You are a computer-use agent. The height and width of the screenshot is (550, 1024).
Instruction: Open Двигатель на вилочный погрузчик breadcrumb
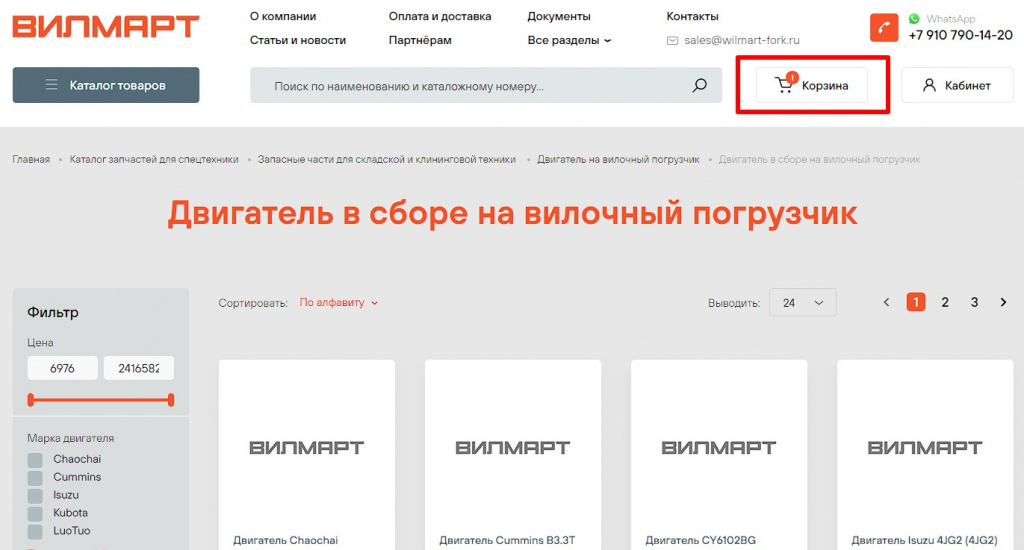(618, 159)
